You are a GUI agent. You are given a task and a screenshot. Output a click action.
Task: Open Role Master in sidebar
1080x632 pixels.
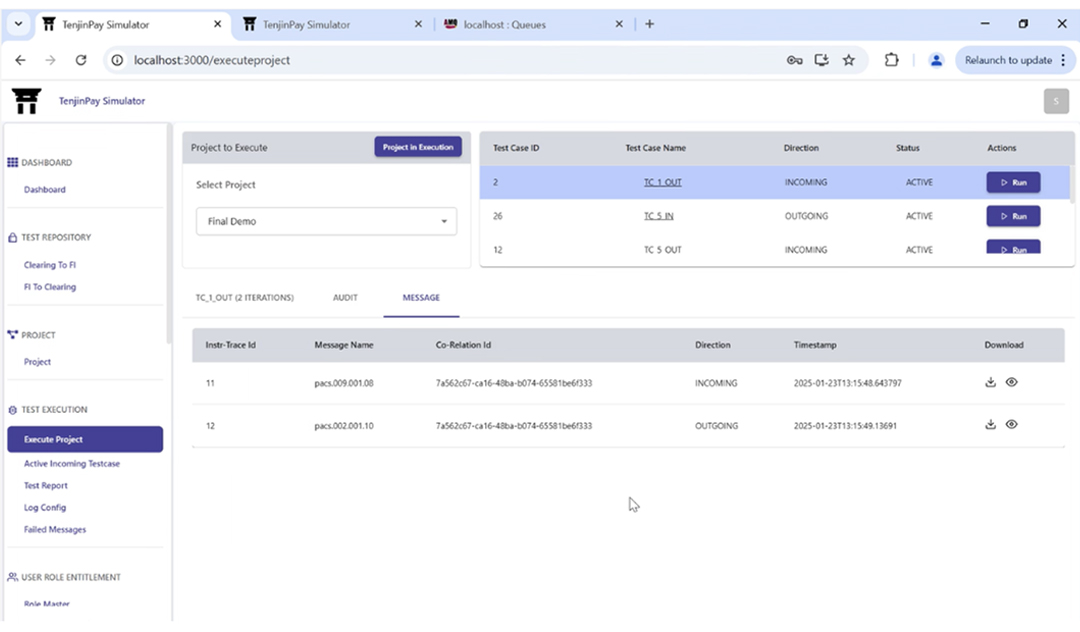click(x=46, y=604)
